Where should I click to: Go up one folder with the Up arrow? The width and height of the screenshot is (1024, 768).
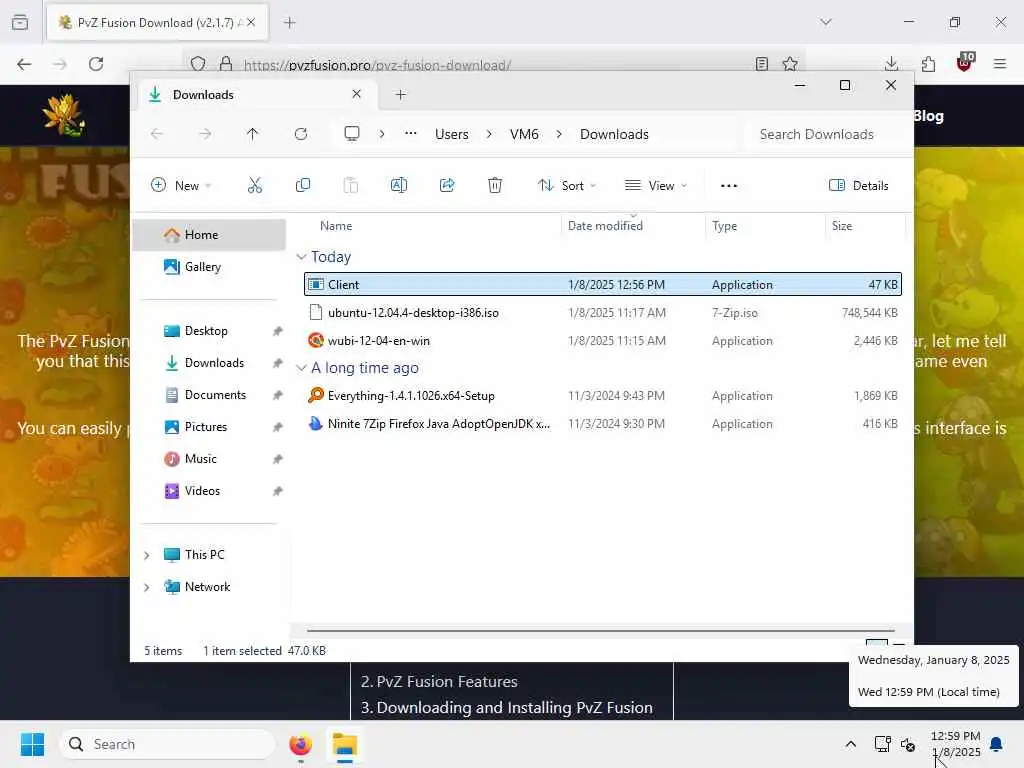pyautogui.click(x=253, y=134)
